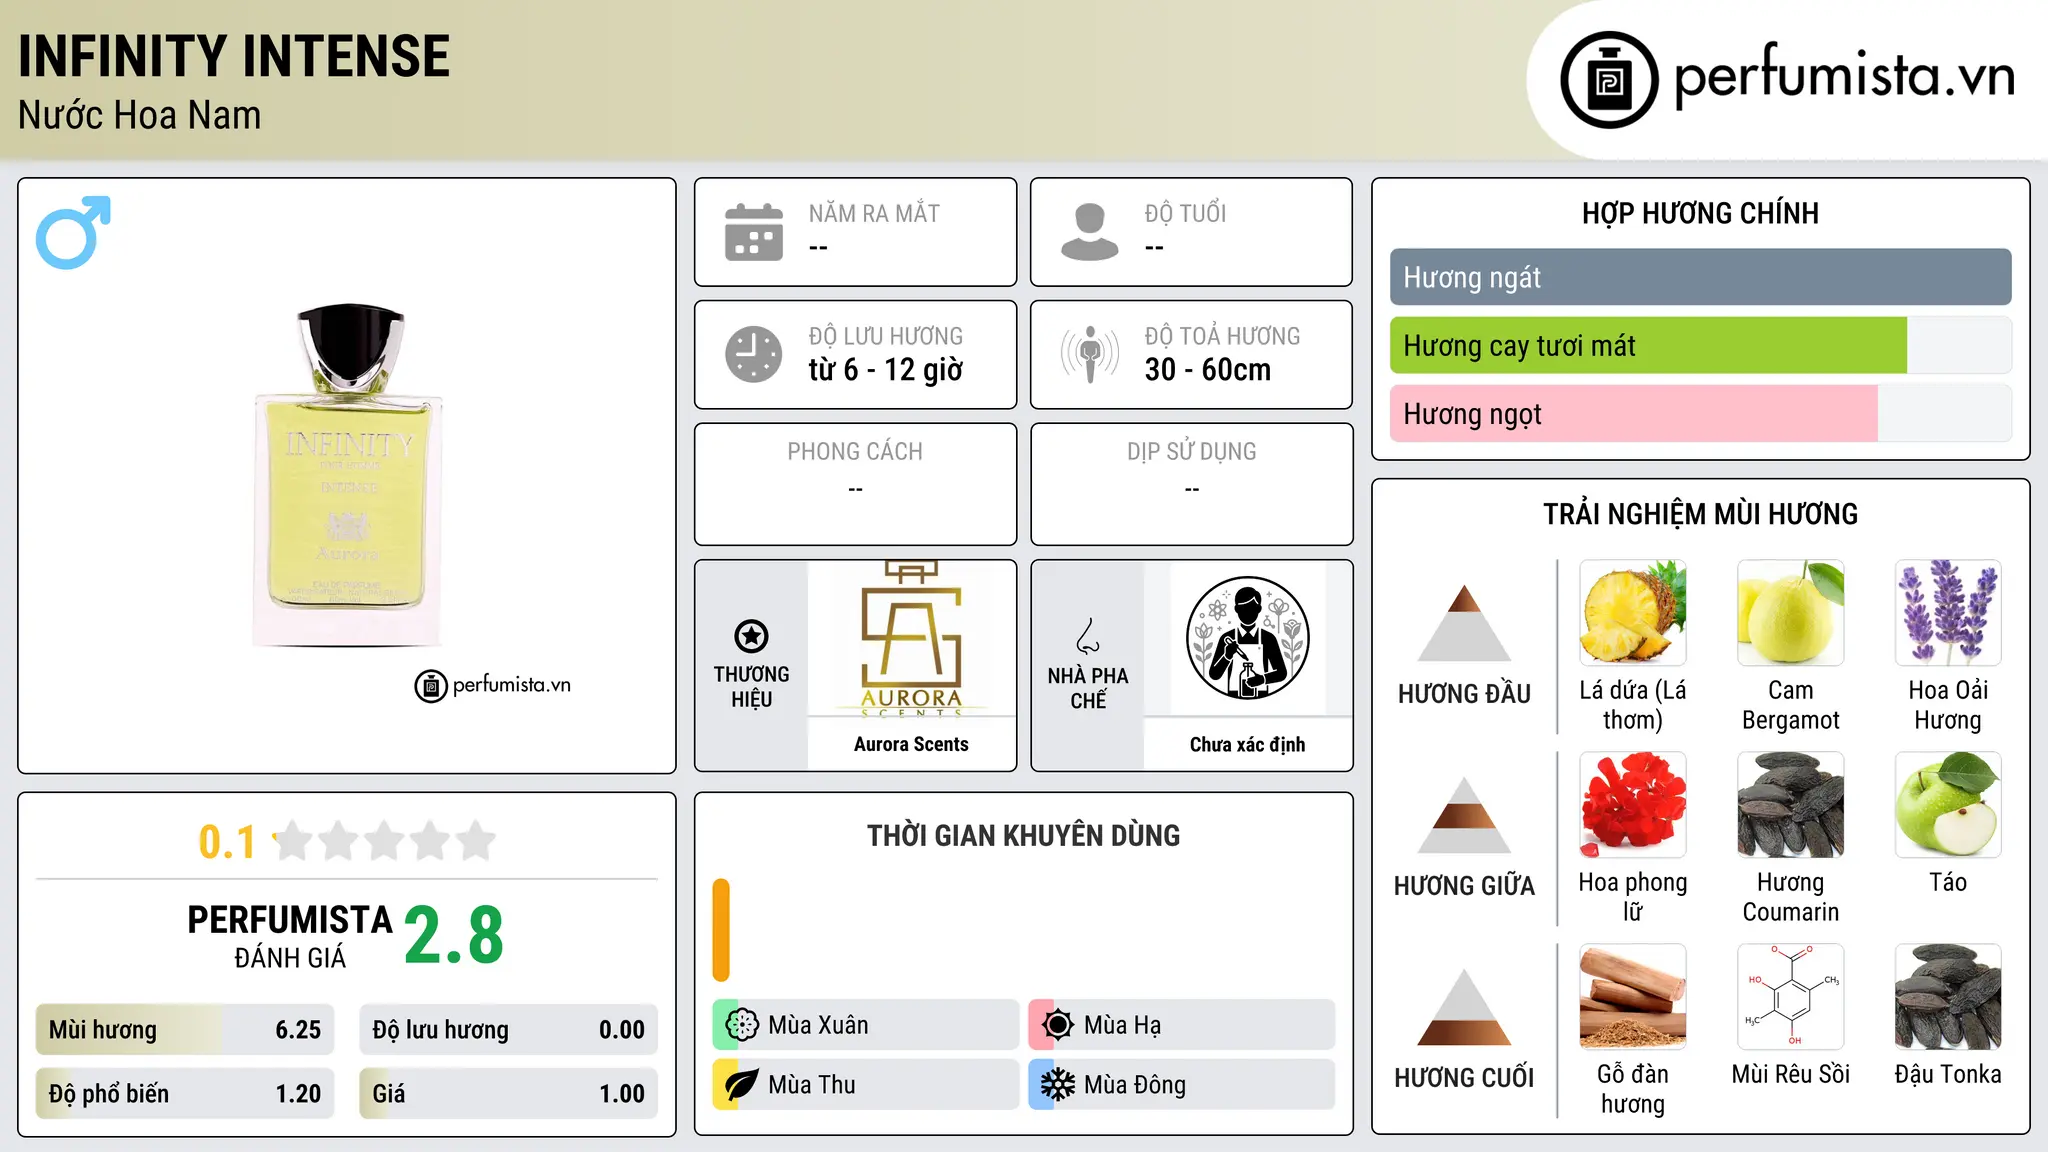Click the Đậu Tonka label
2048x1152 pixels.
click(x=1948, y=1074)
